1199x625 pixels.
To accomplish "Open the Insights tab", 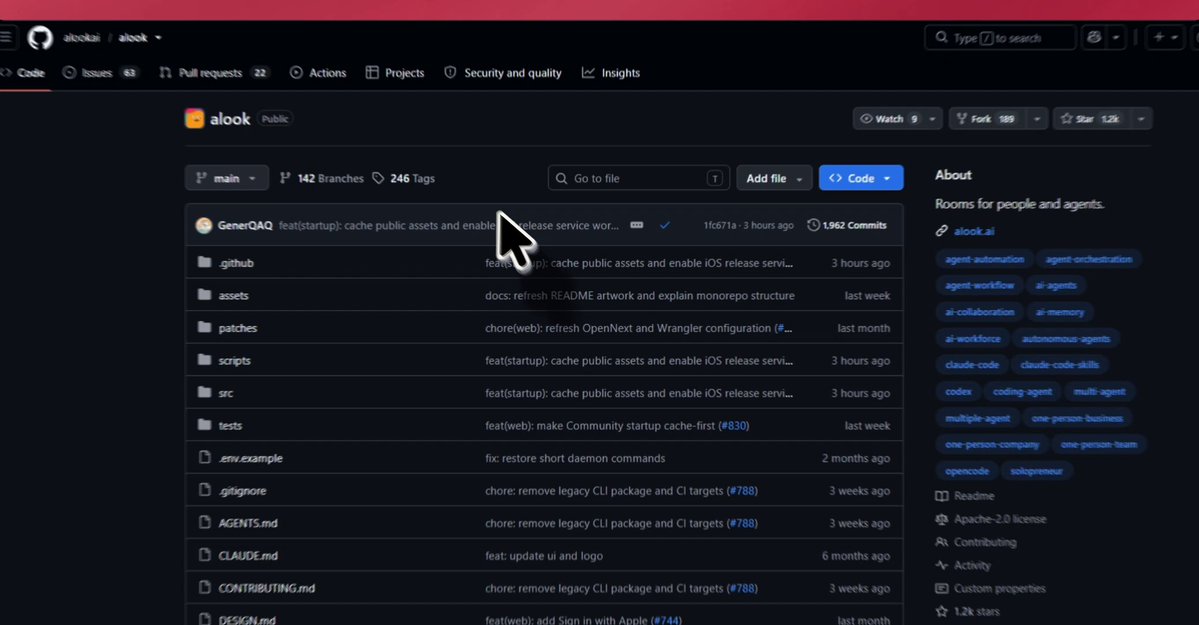I will click(611, 73).
